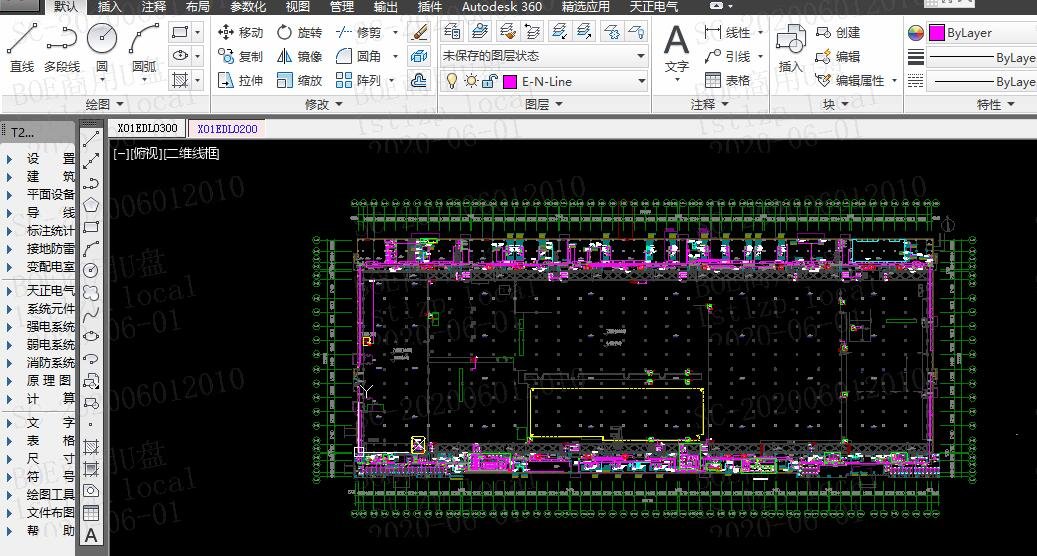Image resolution: width=1037 pixels, height=556 pixels.
Task: Open the 插入 ribbon tab
Action: (x=109, y=7)
